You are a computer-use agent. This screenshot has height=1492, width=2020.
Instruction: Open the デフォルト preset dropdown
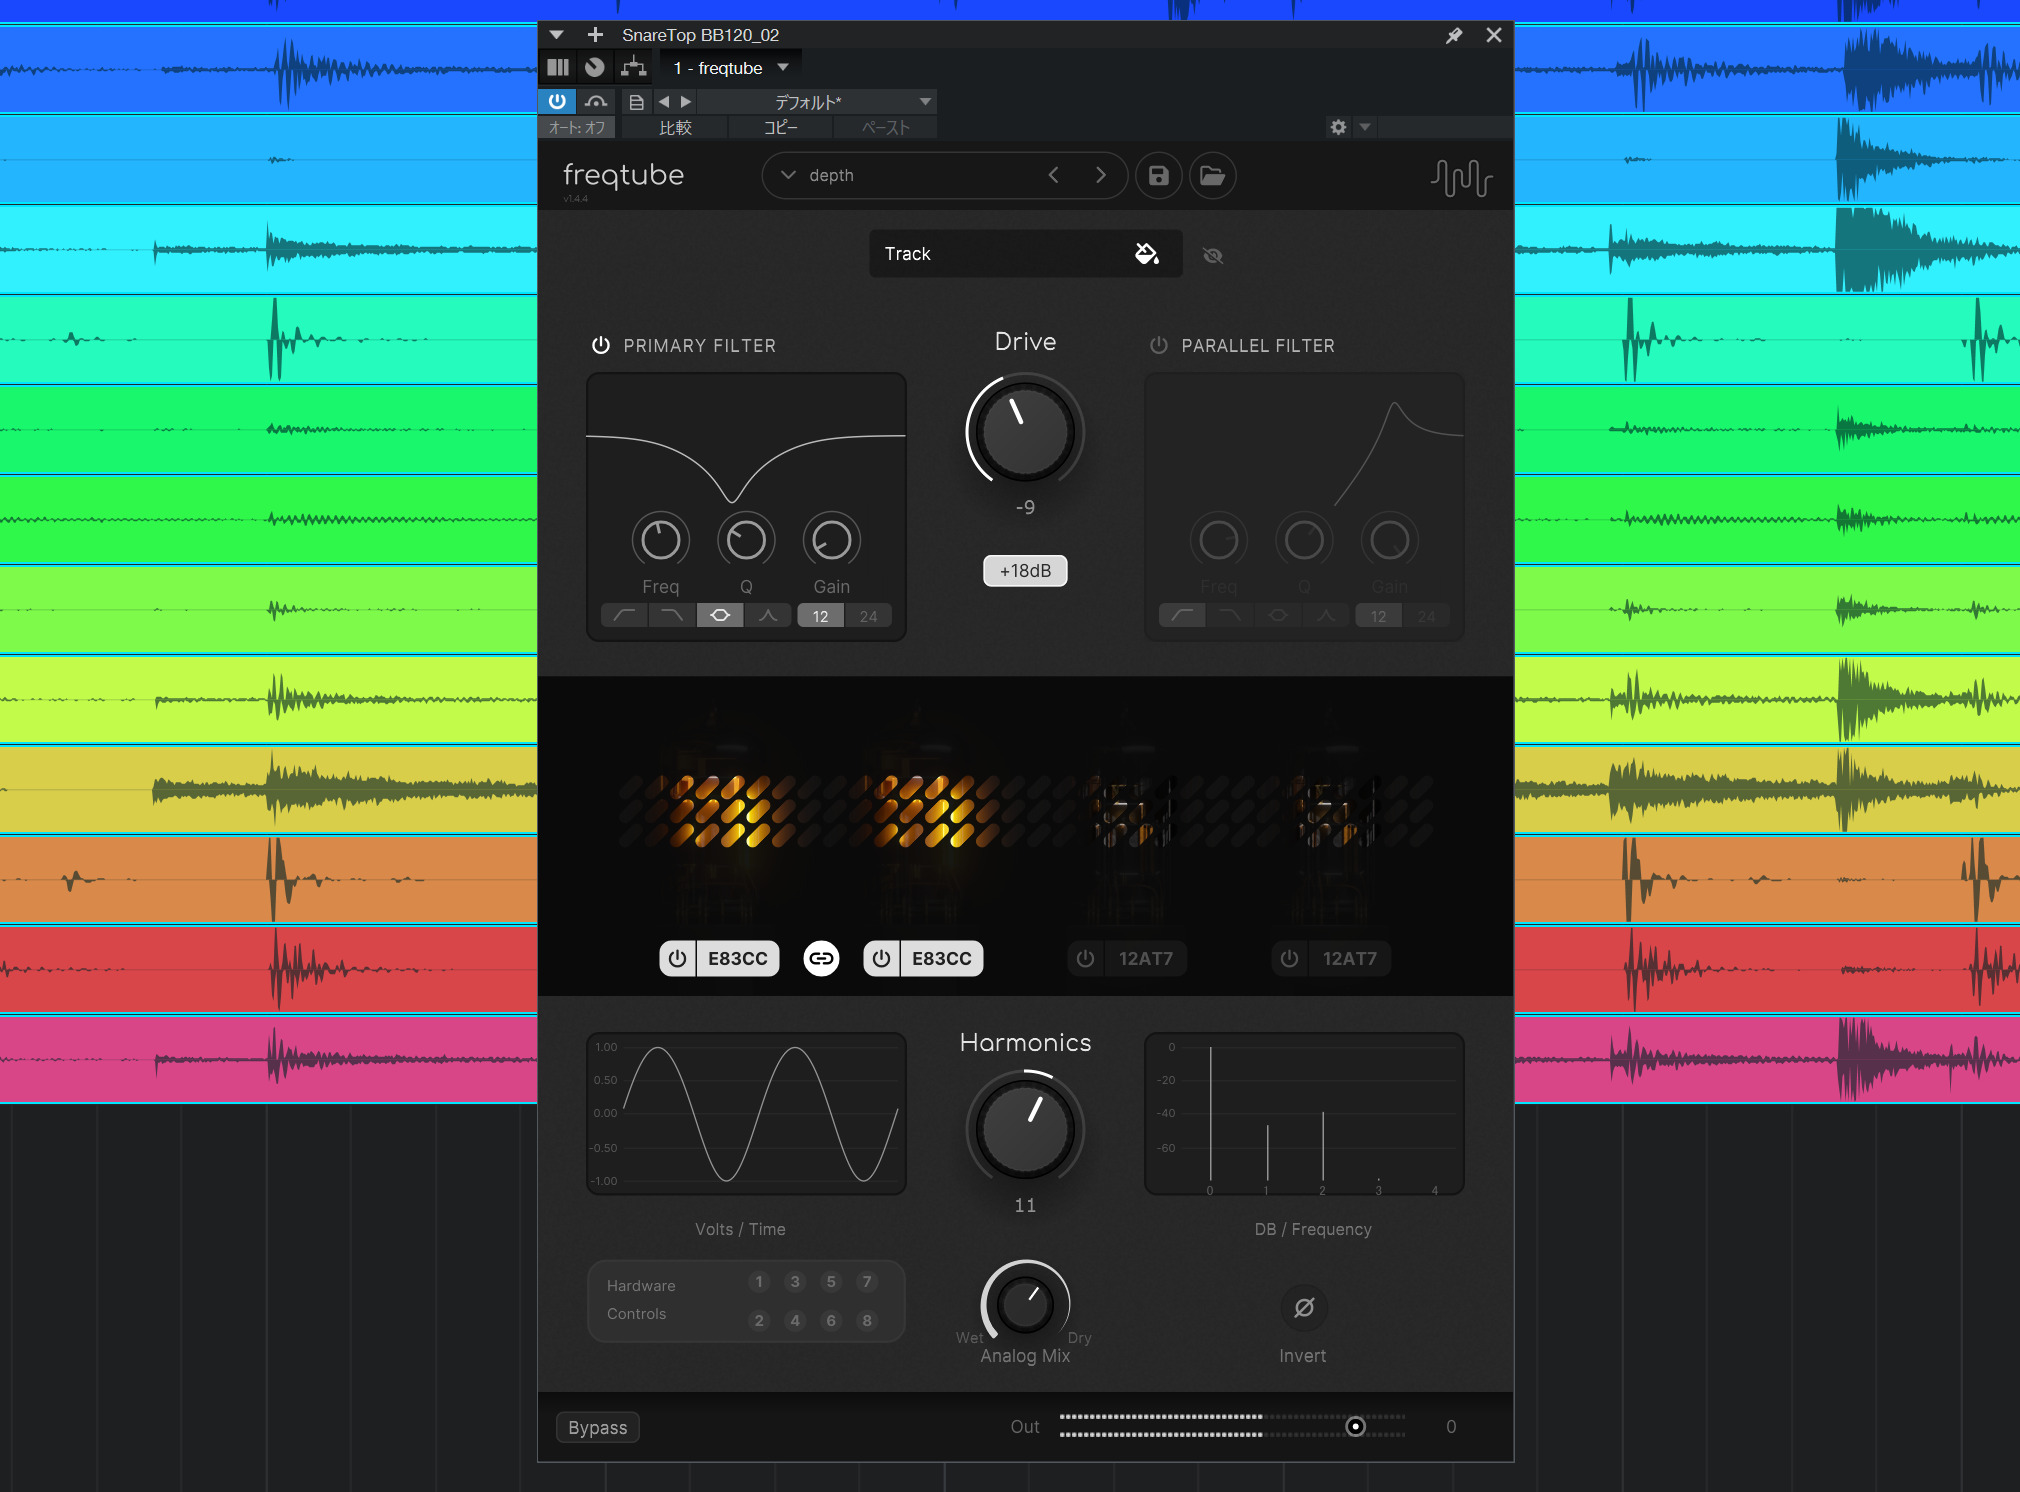[817, 102]
